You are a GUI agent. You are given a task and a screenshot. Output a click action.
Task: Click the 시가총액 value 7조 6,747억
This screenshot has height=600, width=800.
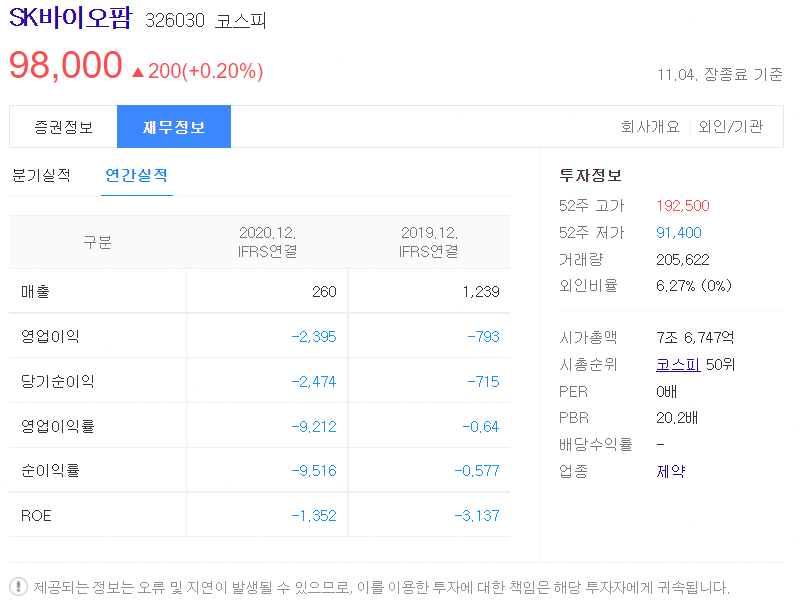pos(695,337)
